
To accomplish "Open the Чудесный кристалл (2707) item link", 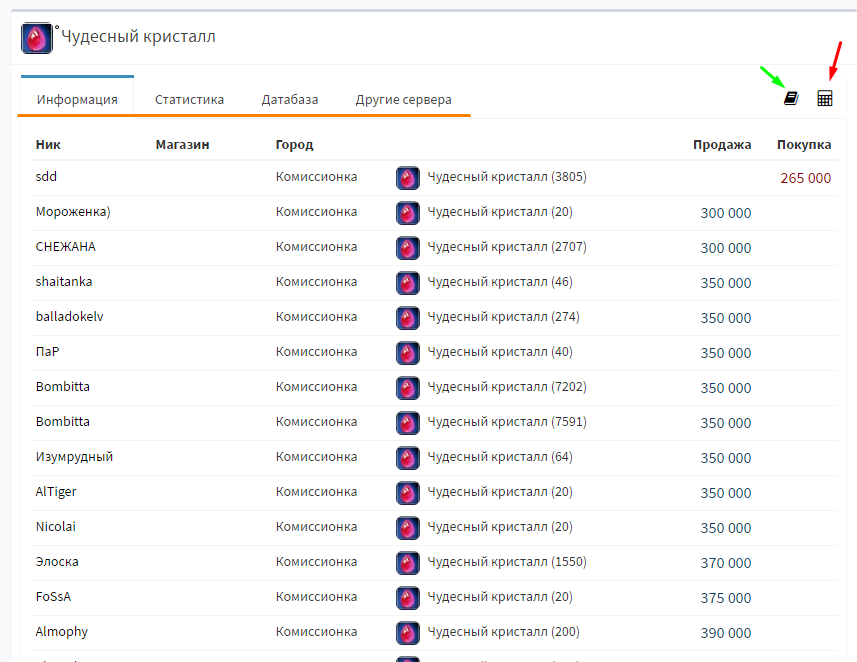I will tap(507, 247).
